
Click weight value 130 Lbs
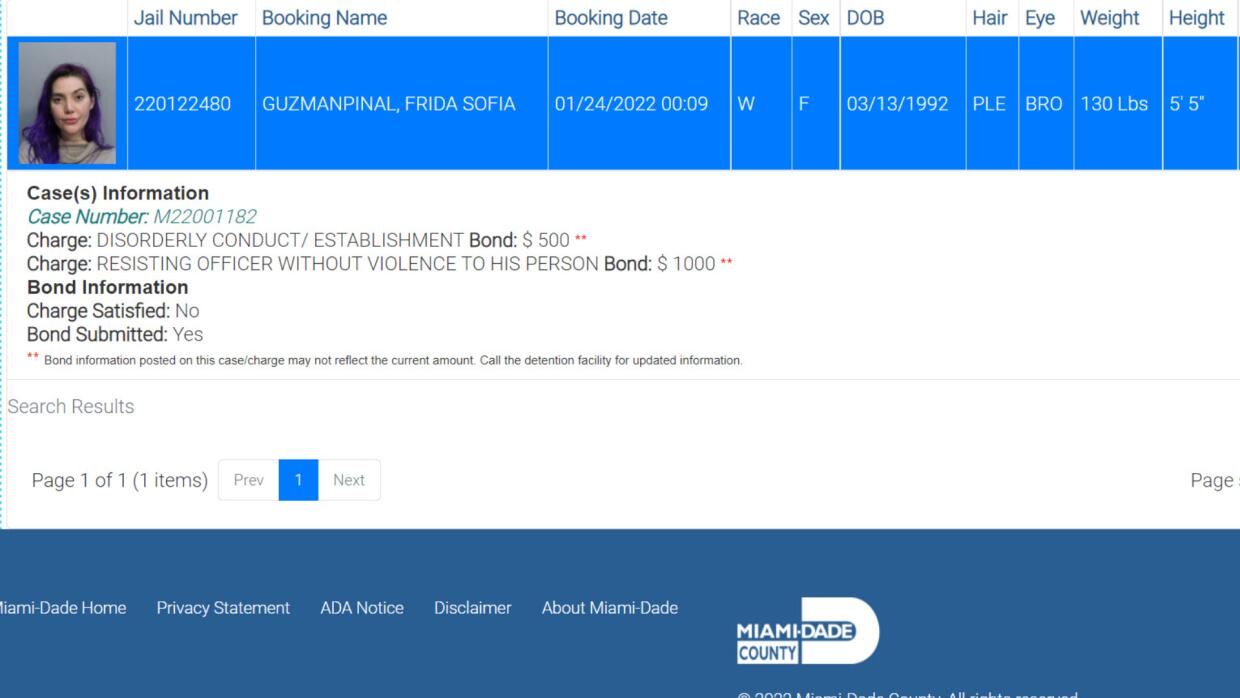[x=1114, y=104]
